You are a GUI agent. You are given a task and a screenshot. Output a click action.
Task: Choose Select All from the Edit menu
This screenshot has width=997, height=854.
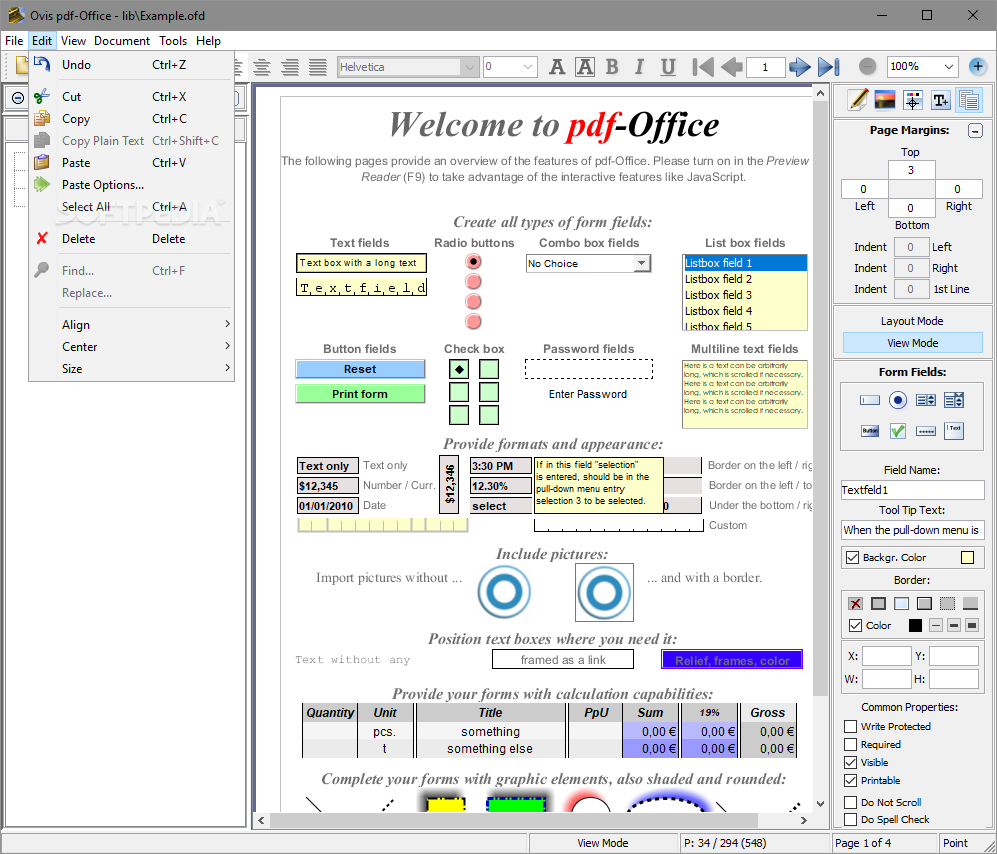point(132,207)
